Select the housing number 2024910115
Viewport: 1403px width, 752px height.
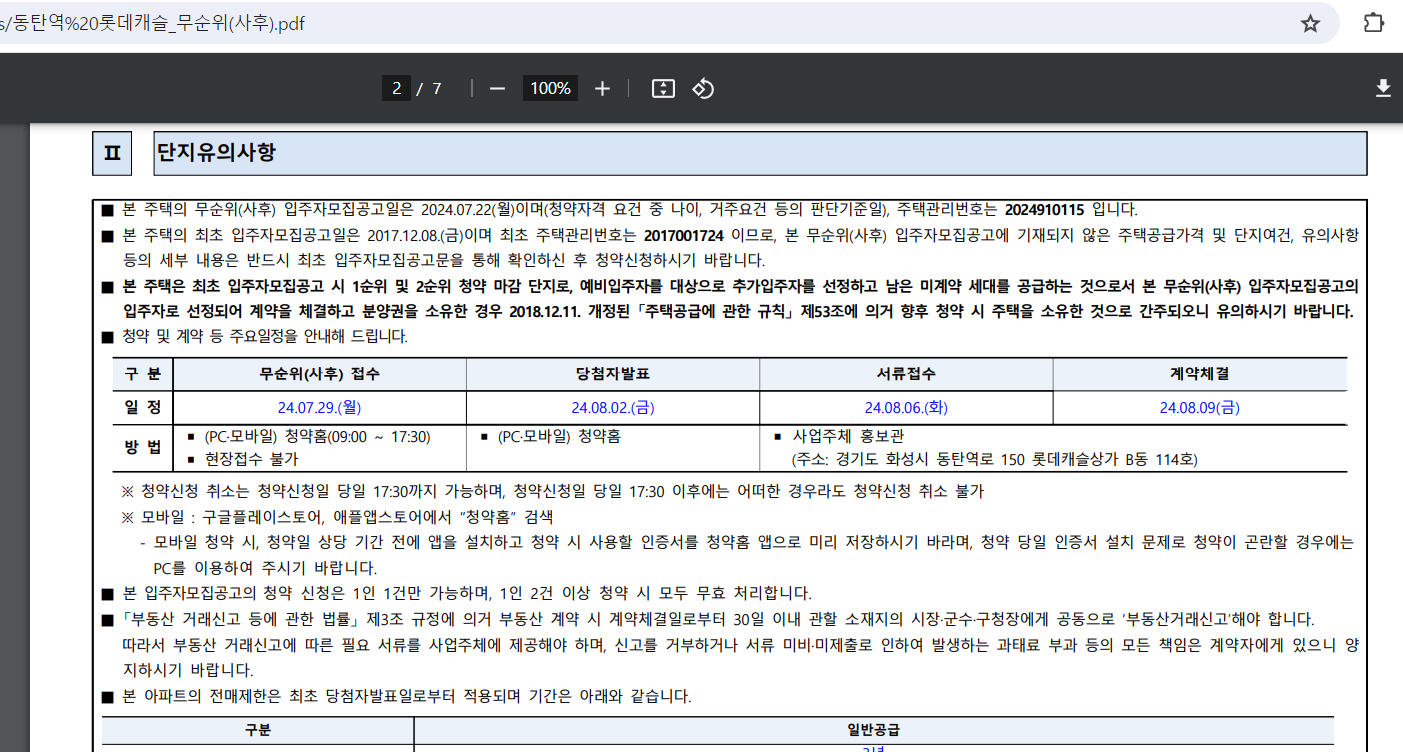click(1044, 210)
